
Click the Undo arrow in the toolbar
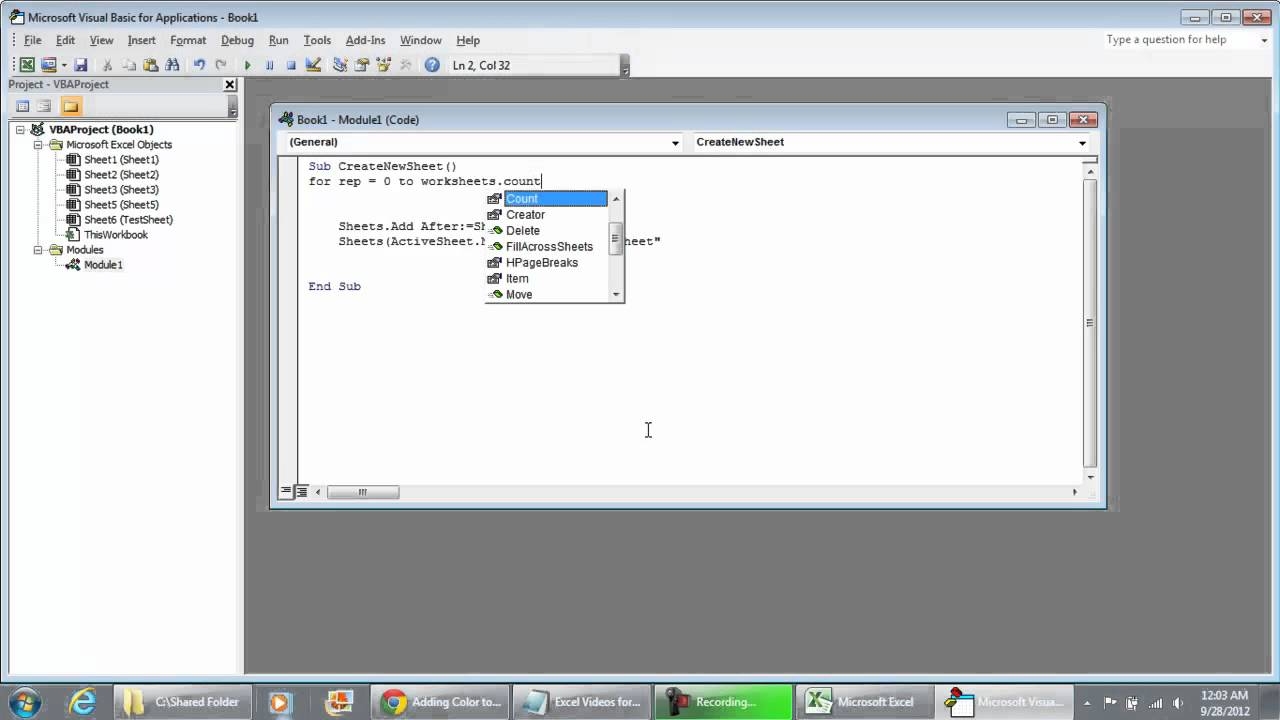199,65
